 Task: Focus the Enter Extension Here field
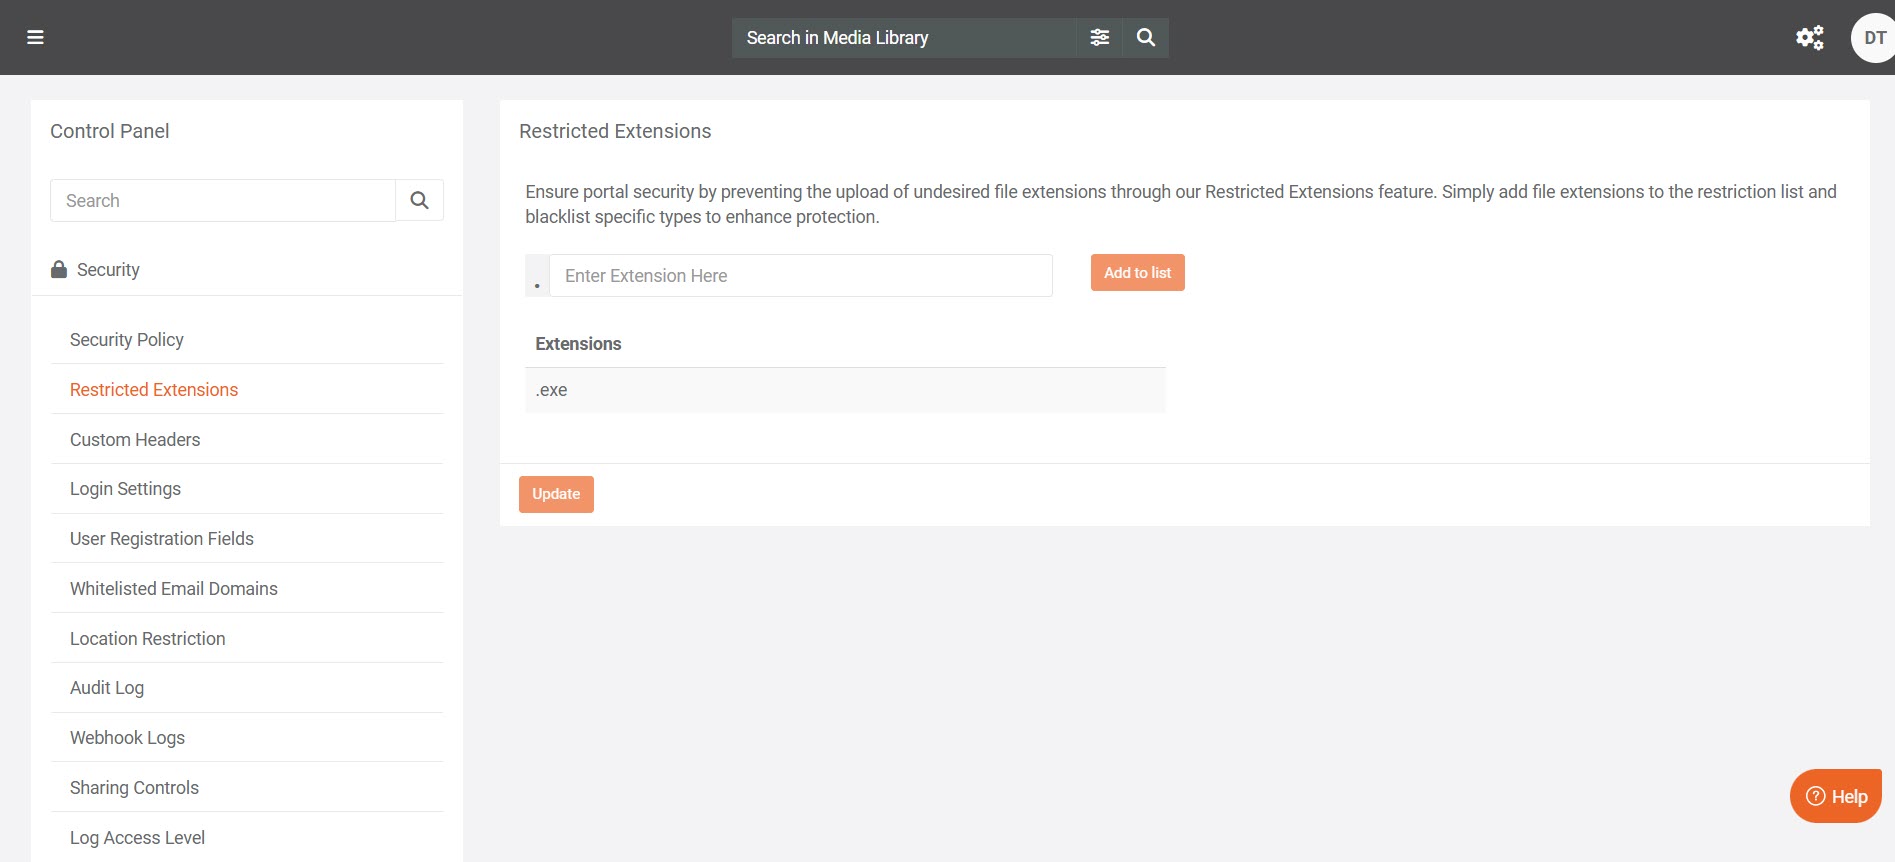(800, 276)
